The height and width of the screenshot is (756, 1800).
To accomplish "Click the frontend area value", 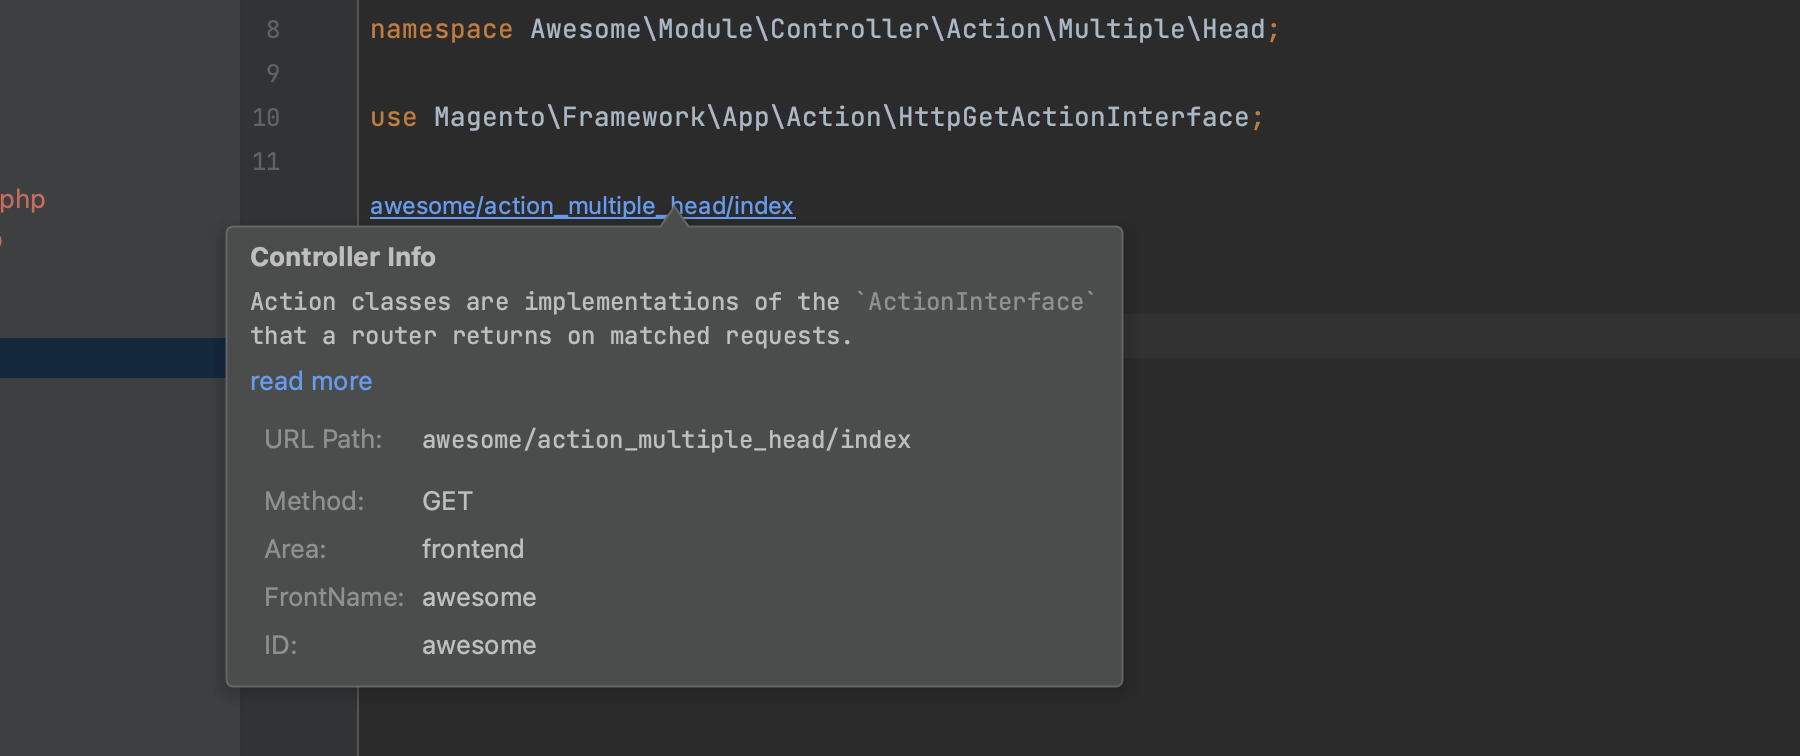I will pos(472,549).
